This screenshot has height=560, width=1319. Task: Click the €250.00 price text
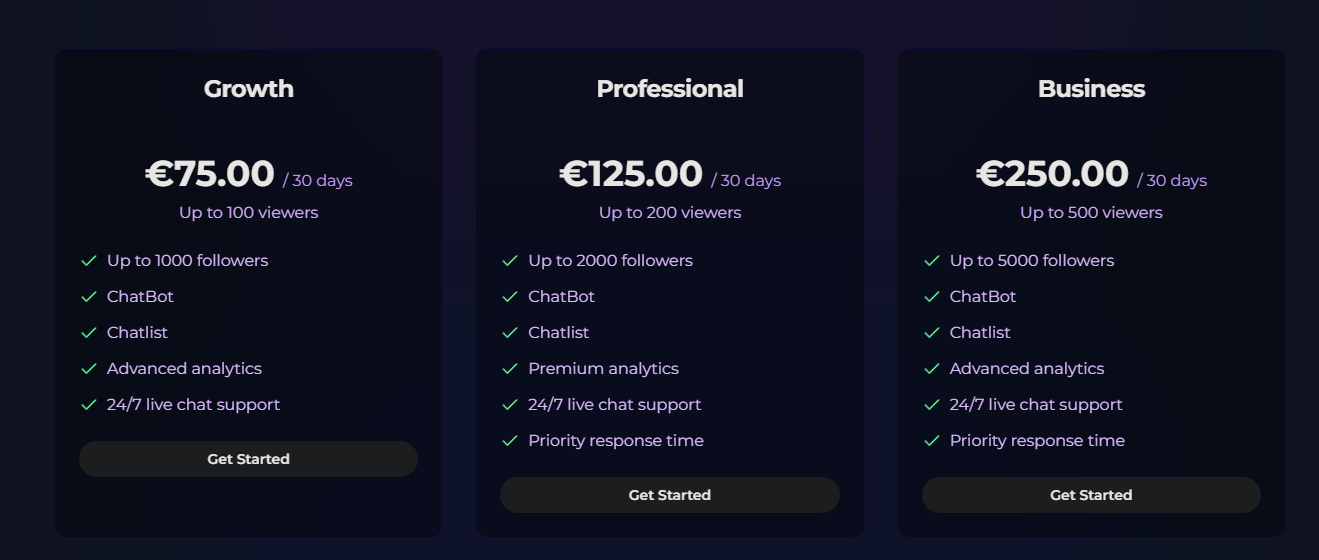click(1053, 174)
